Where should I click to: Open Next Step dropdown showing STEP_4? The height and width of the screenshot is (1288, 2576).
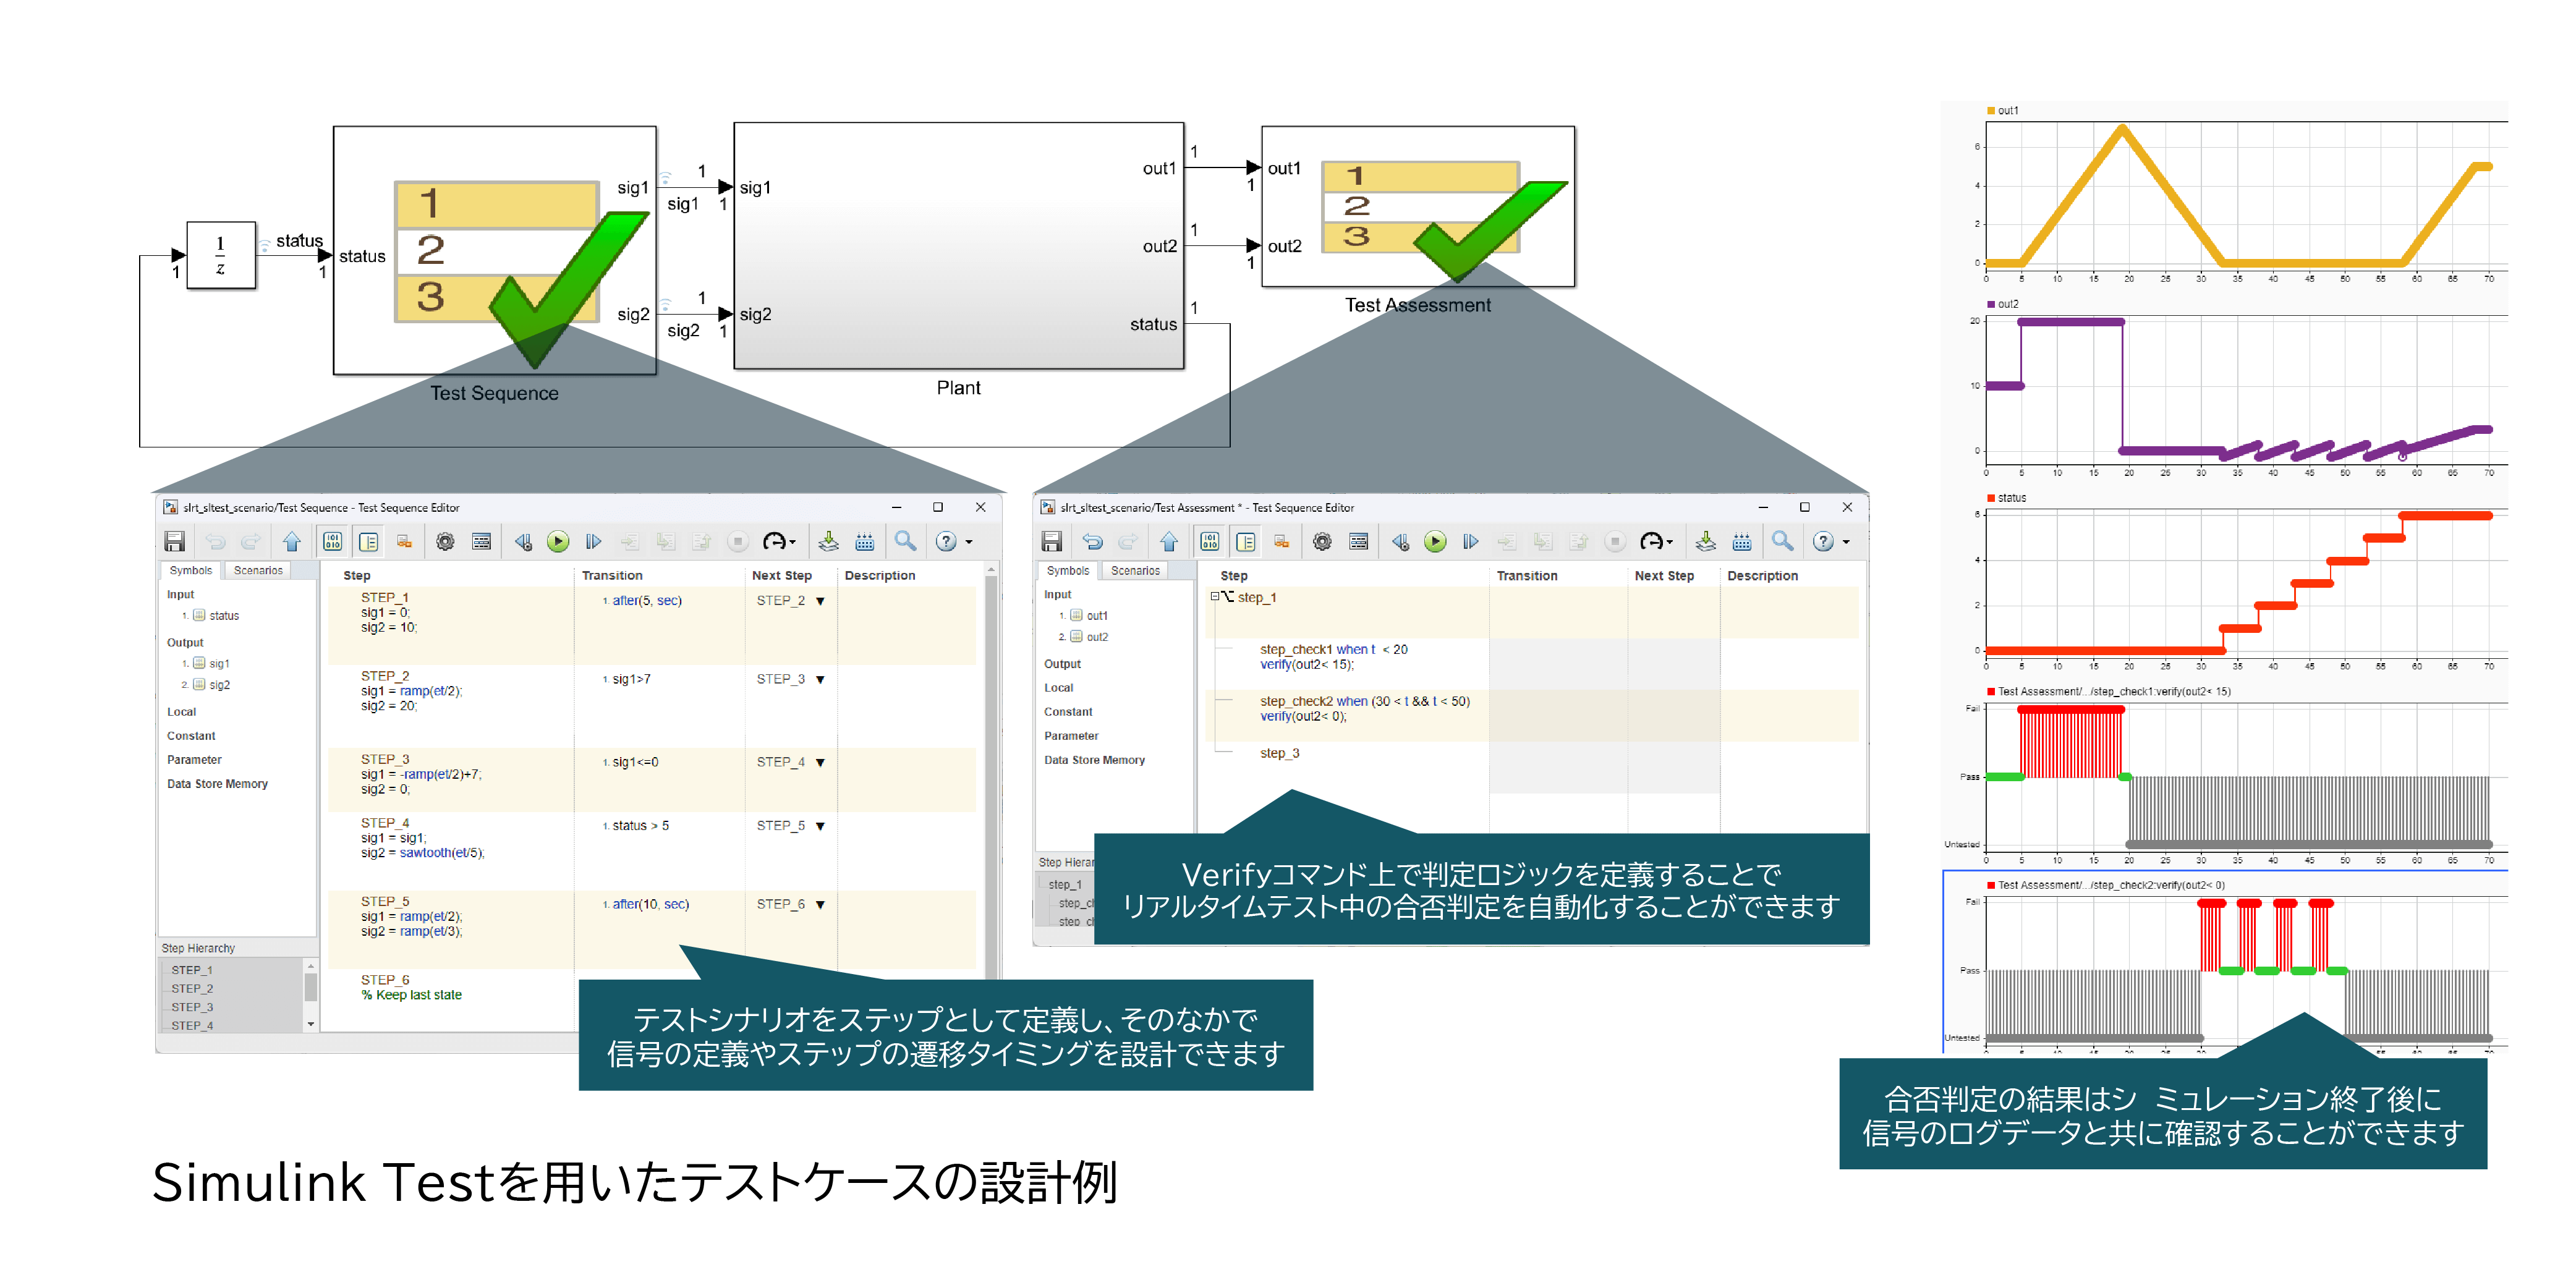[820, 762]
